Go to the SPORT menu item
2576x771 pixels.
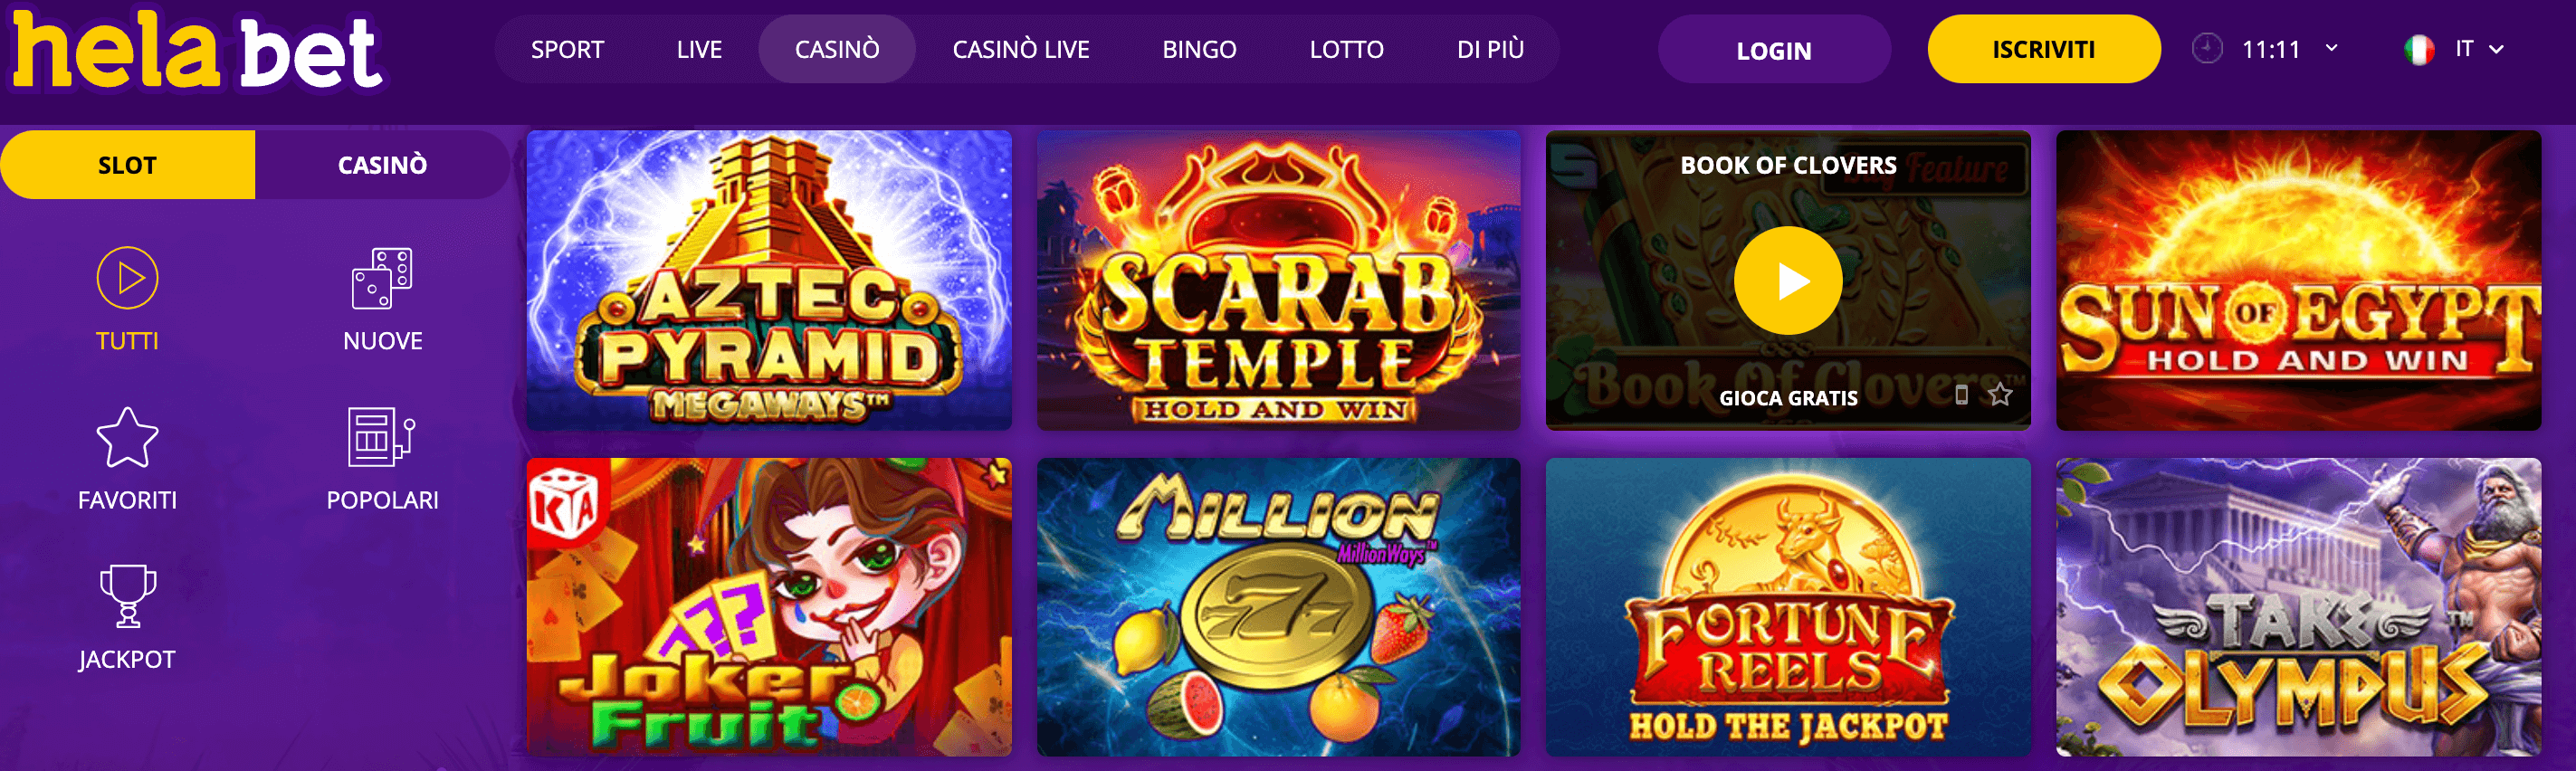567,49
